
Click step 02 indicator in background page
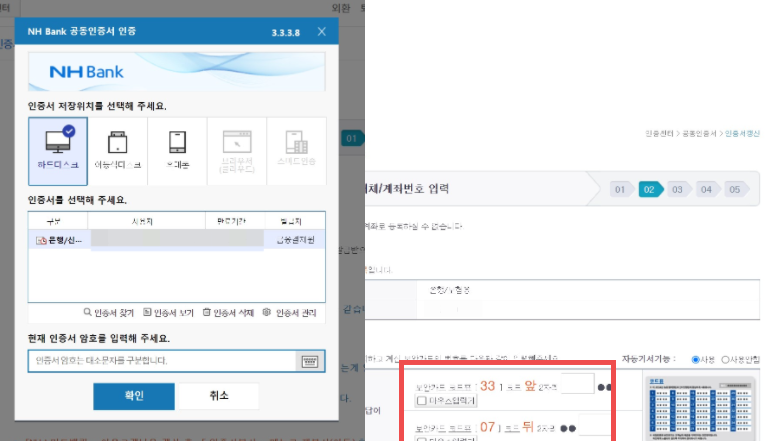[650, 189]
